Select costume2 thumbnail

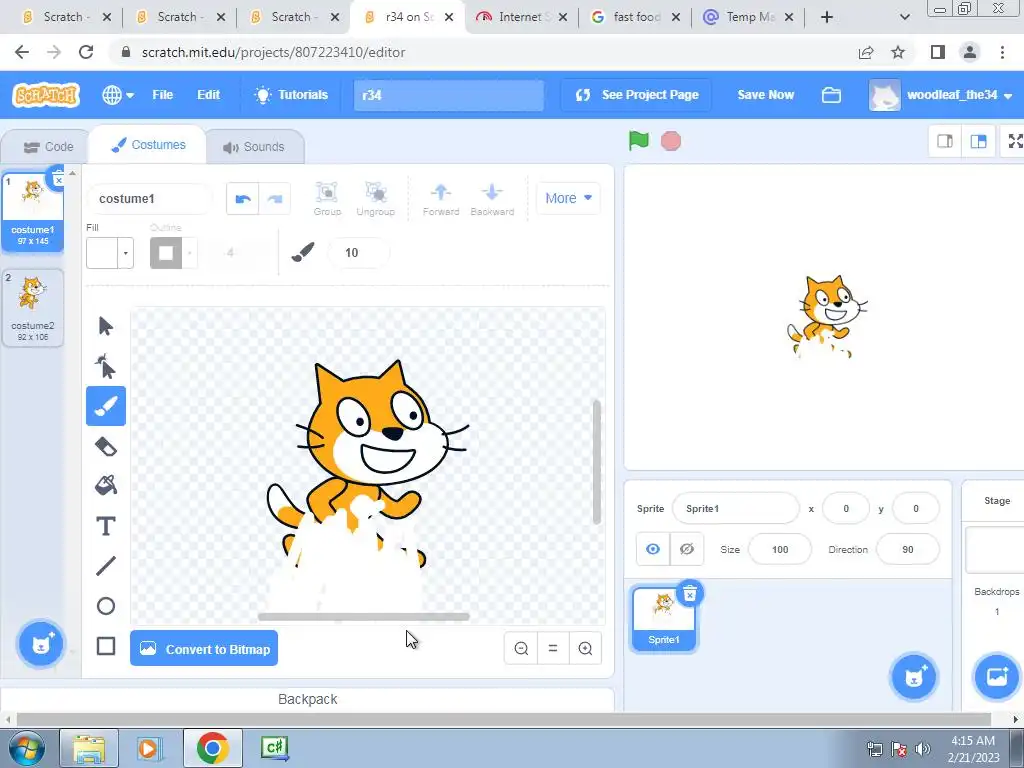[x=33, y=307]
